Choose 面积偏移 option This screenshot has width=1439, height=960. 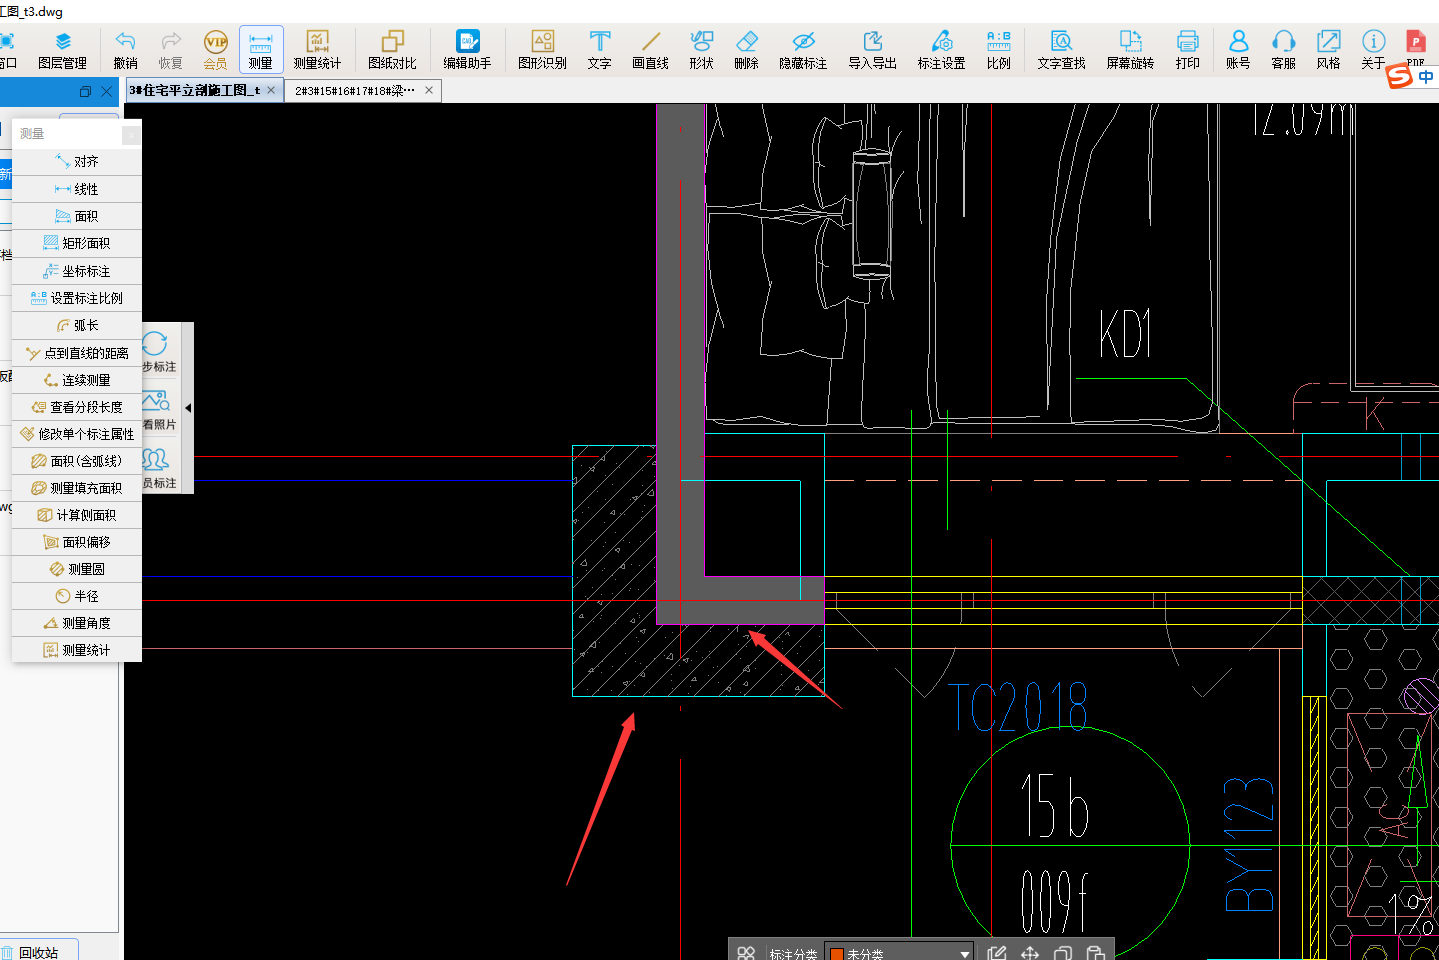coord(77,542)
